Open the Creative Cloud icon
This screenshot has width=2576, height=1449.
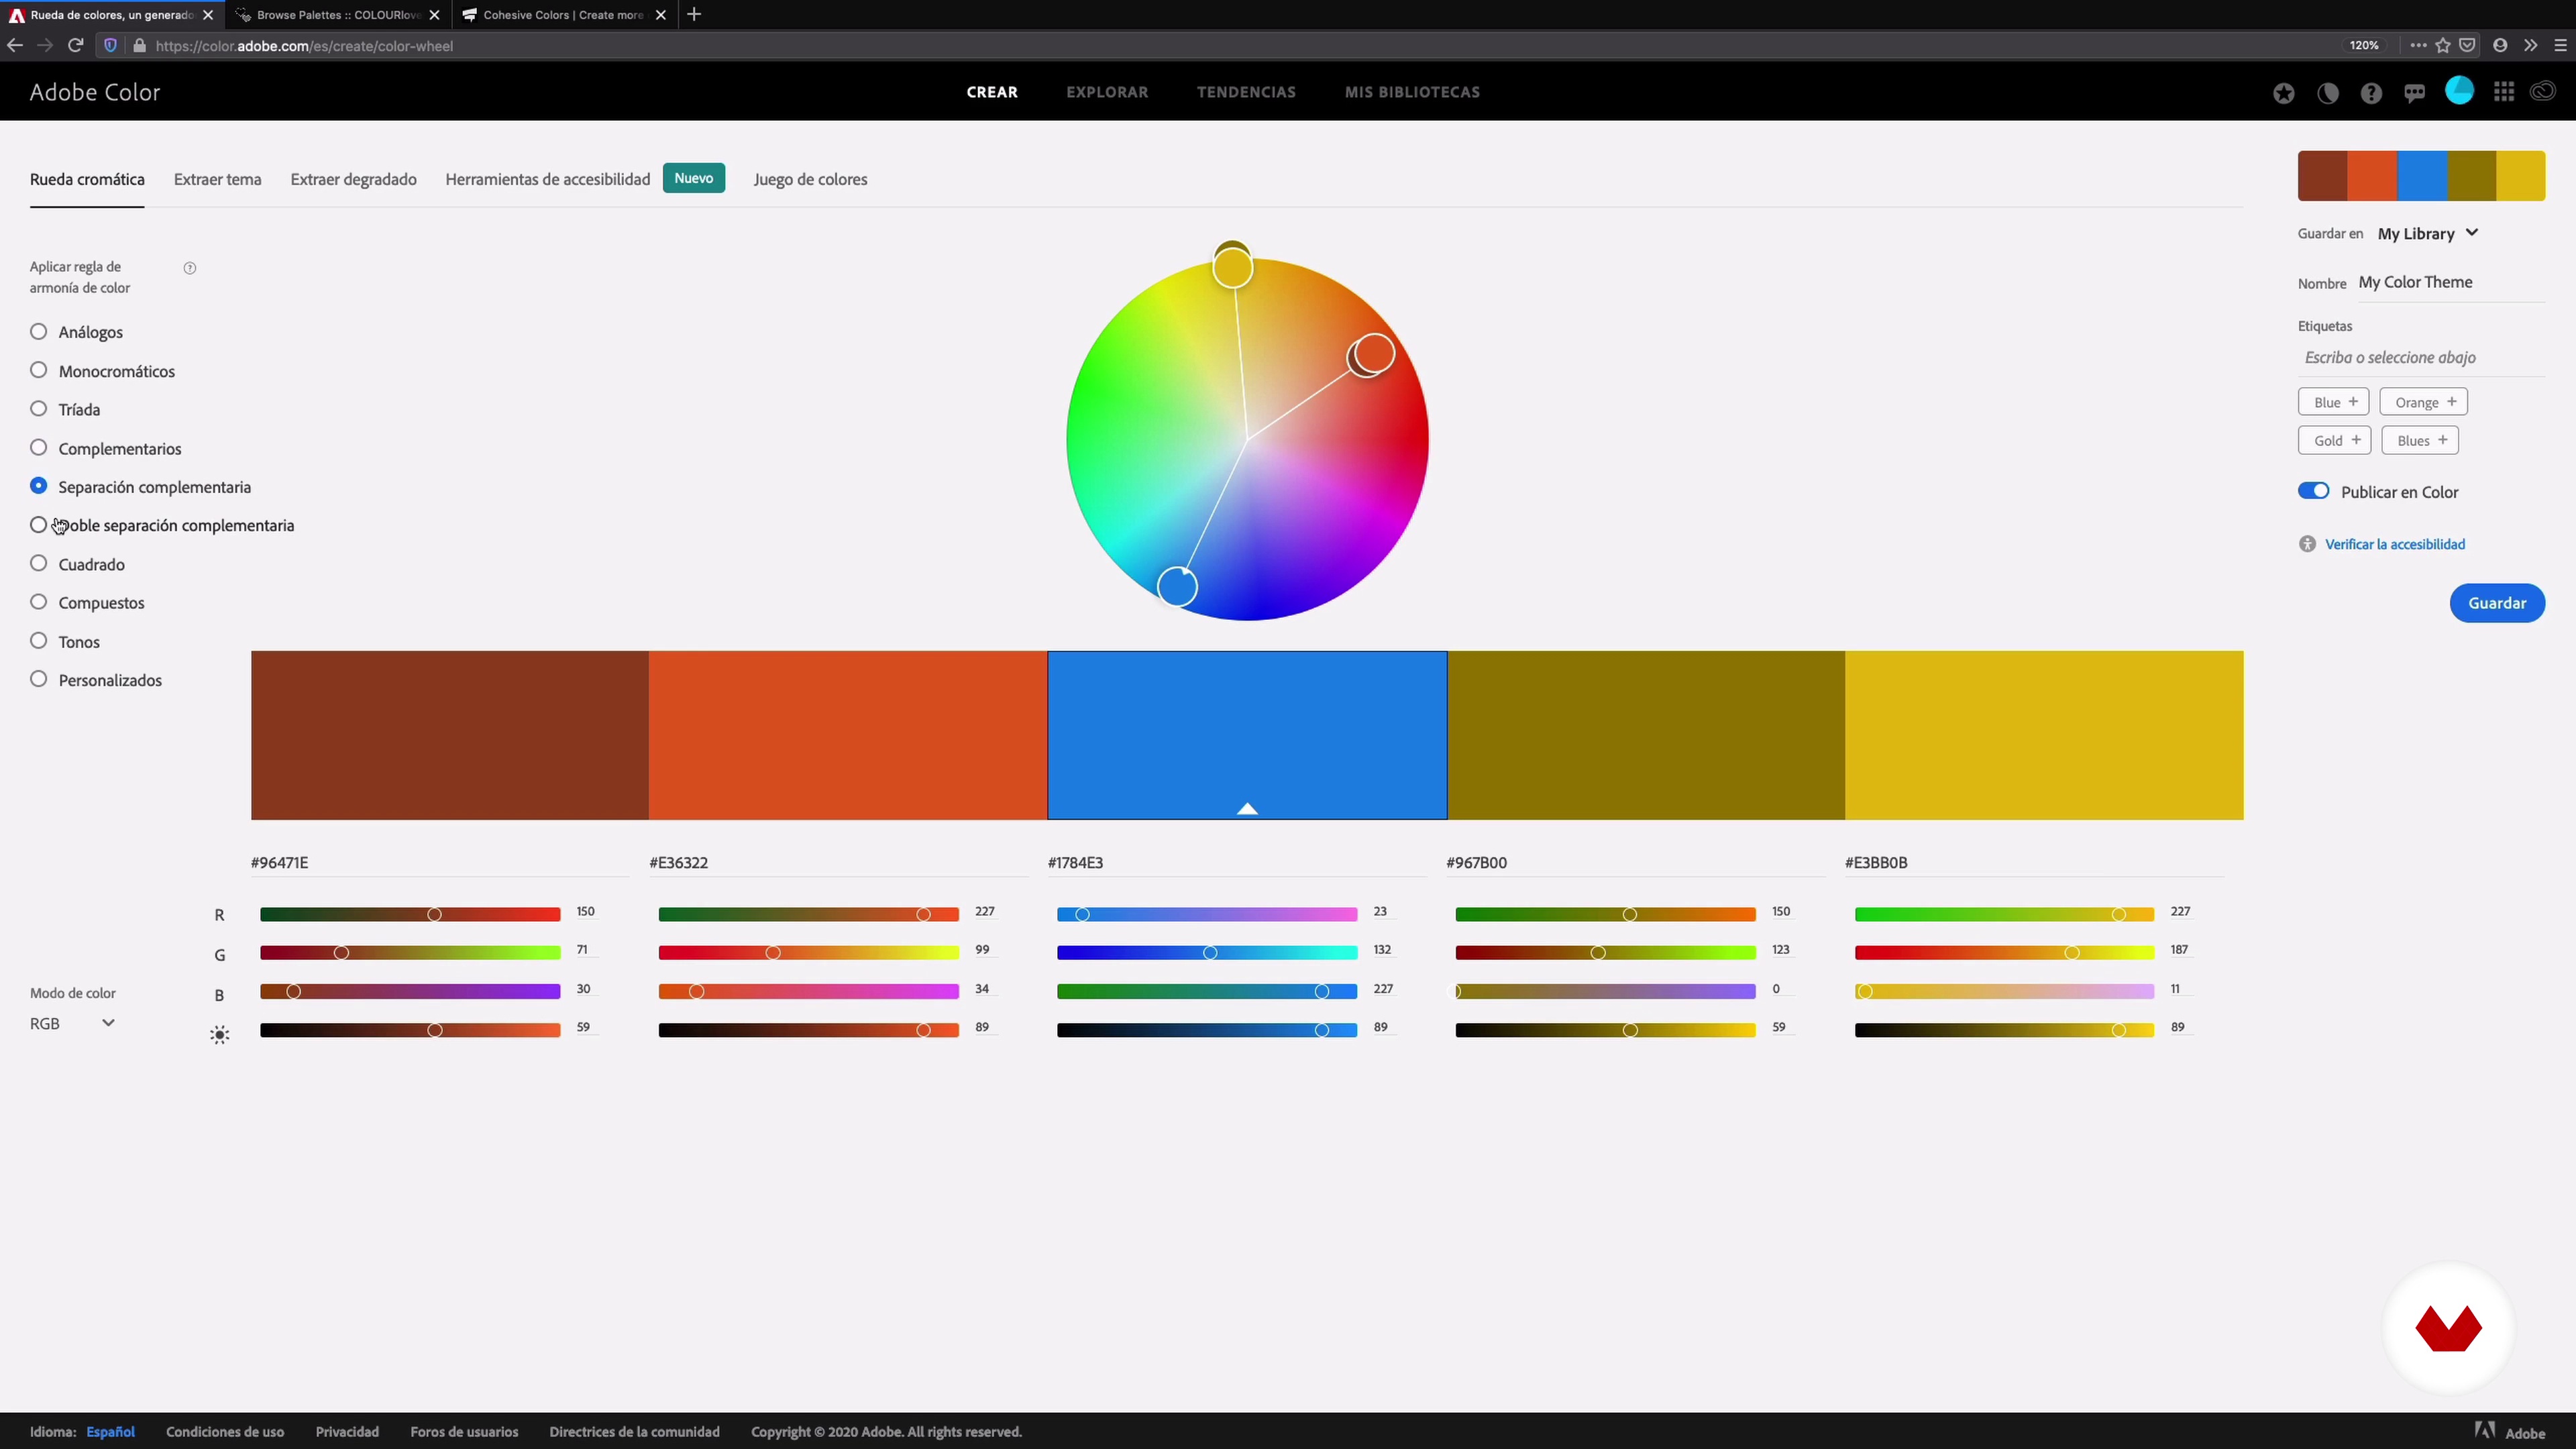(x=2543, y=92)
